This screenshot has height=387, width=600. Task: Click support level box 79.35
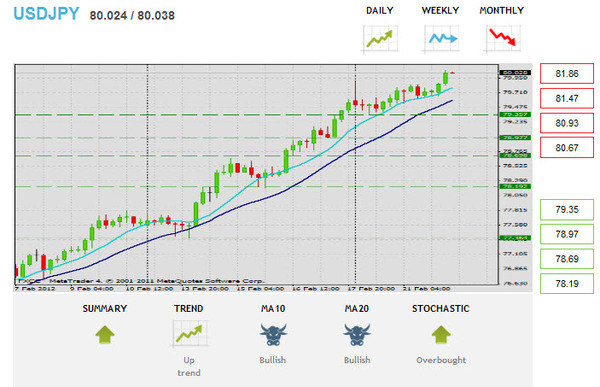click(x=567, y=209)
